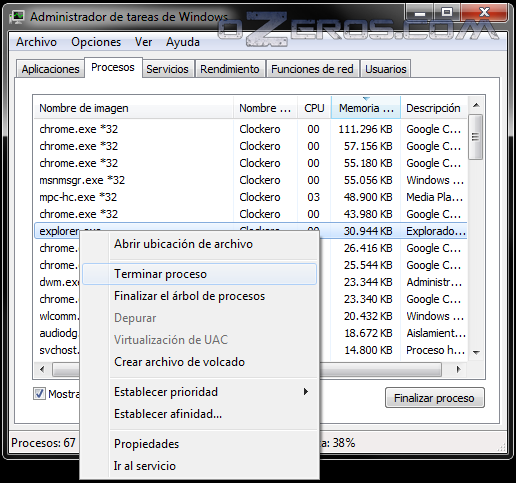The height and width of the screenshot is (483, 516).
Task: Switch to the Procesos tab
Action: tap(113, 67)
